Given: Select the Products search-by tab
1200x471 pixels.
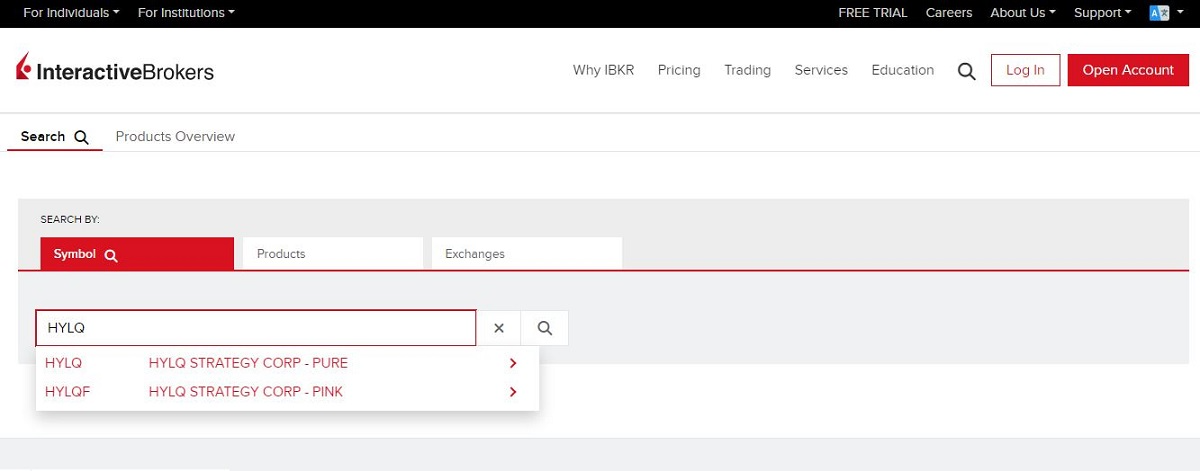Looking at the screenshot, I should 333,254.
